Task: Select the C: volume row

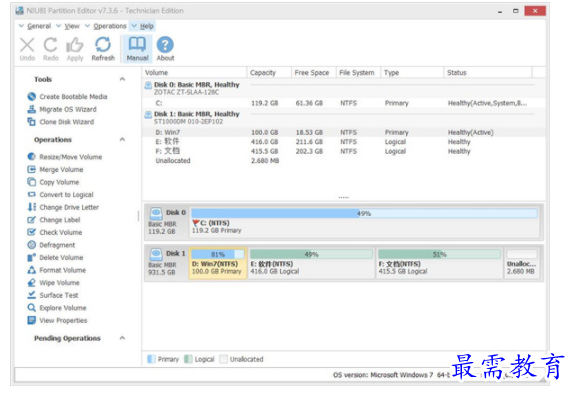Action: pyautogui.click(x=344, y=103)
